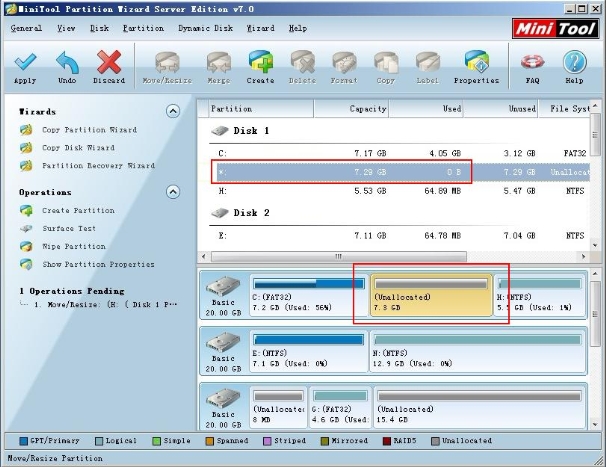Open the View menu
This screenshot has width=606, height=467.
66,28
